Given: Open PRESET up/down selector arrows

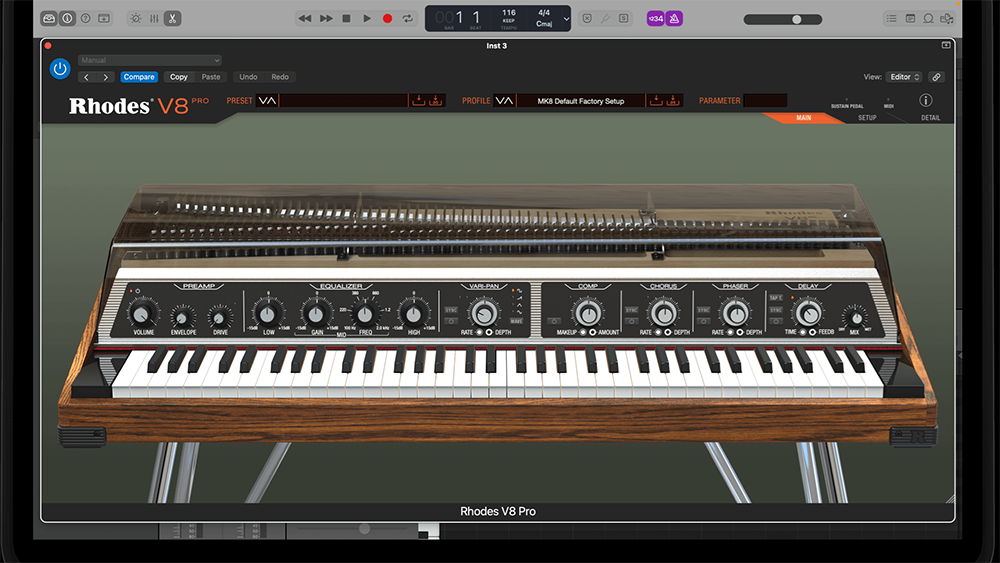Looking at the screenshot, I should click(x=267, y=101).
